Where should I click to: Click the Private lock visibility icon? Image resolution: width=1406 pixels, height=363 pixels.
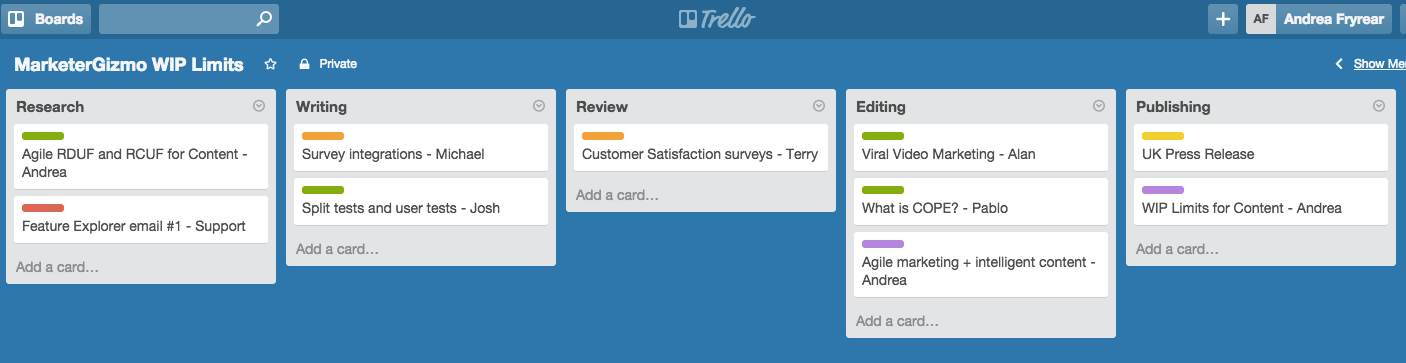[304, 64]
